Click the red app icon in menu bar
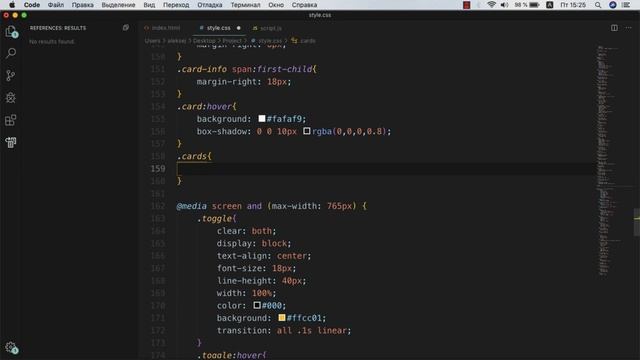The width and height of the screenshot is (640, 360). [x=467, y=5]
